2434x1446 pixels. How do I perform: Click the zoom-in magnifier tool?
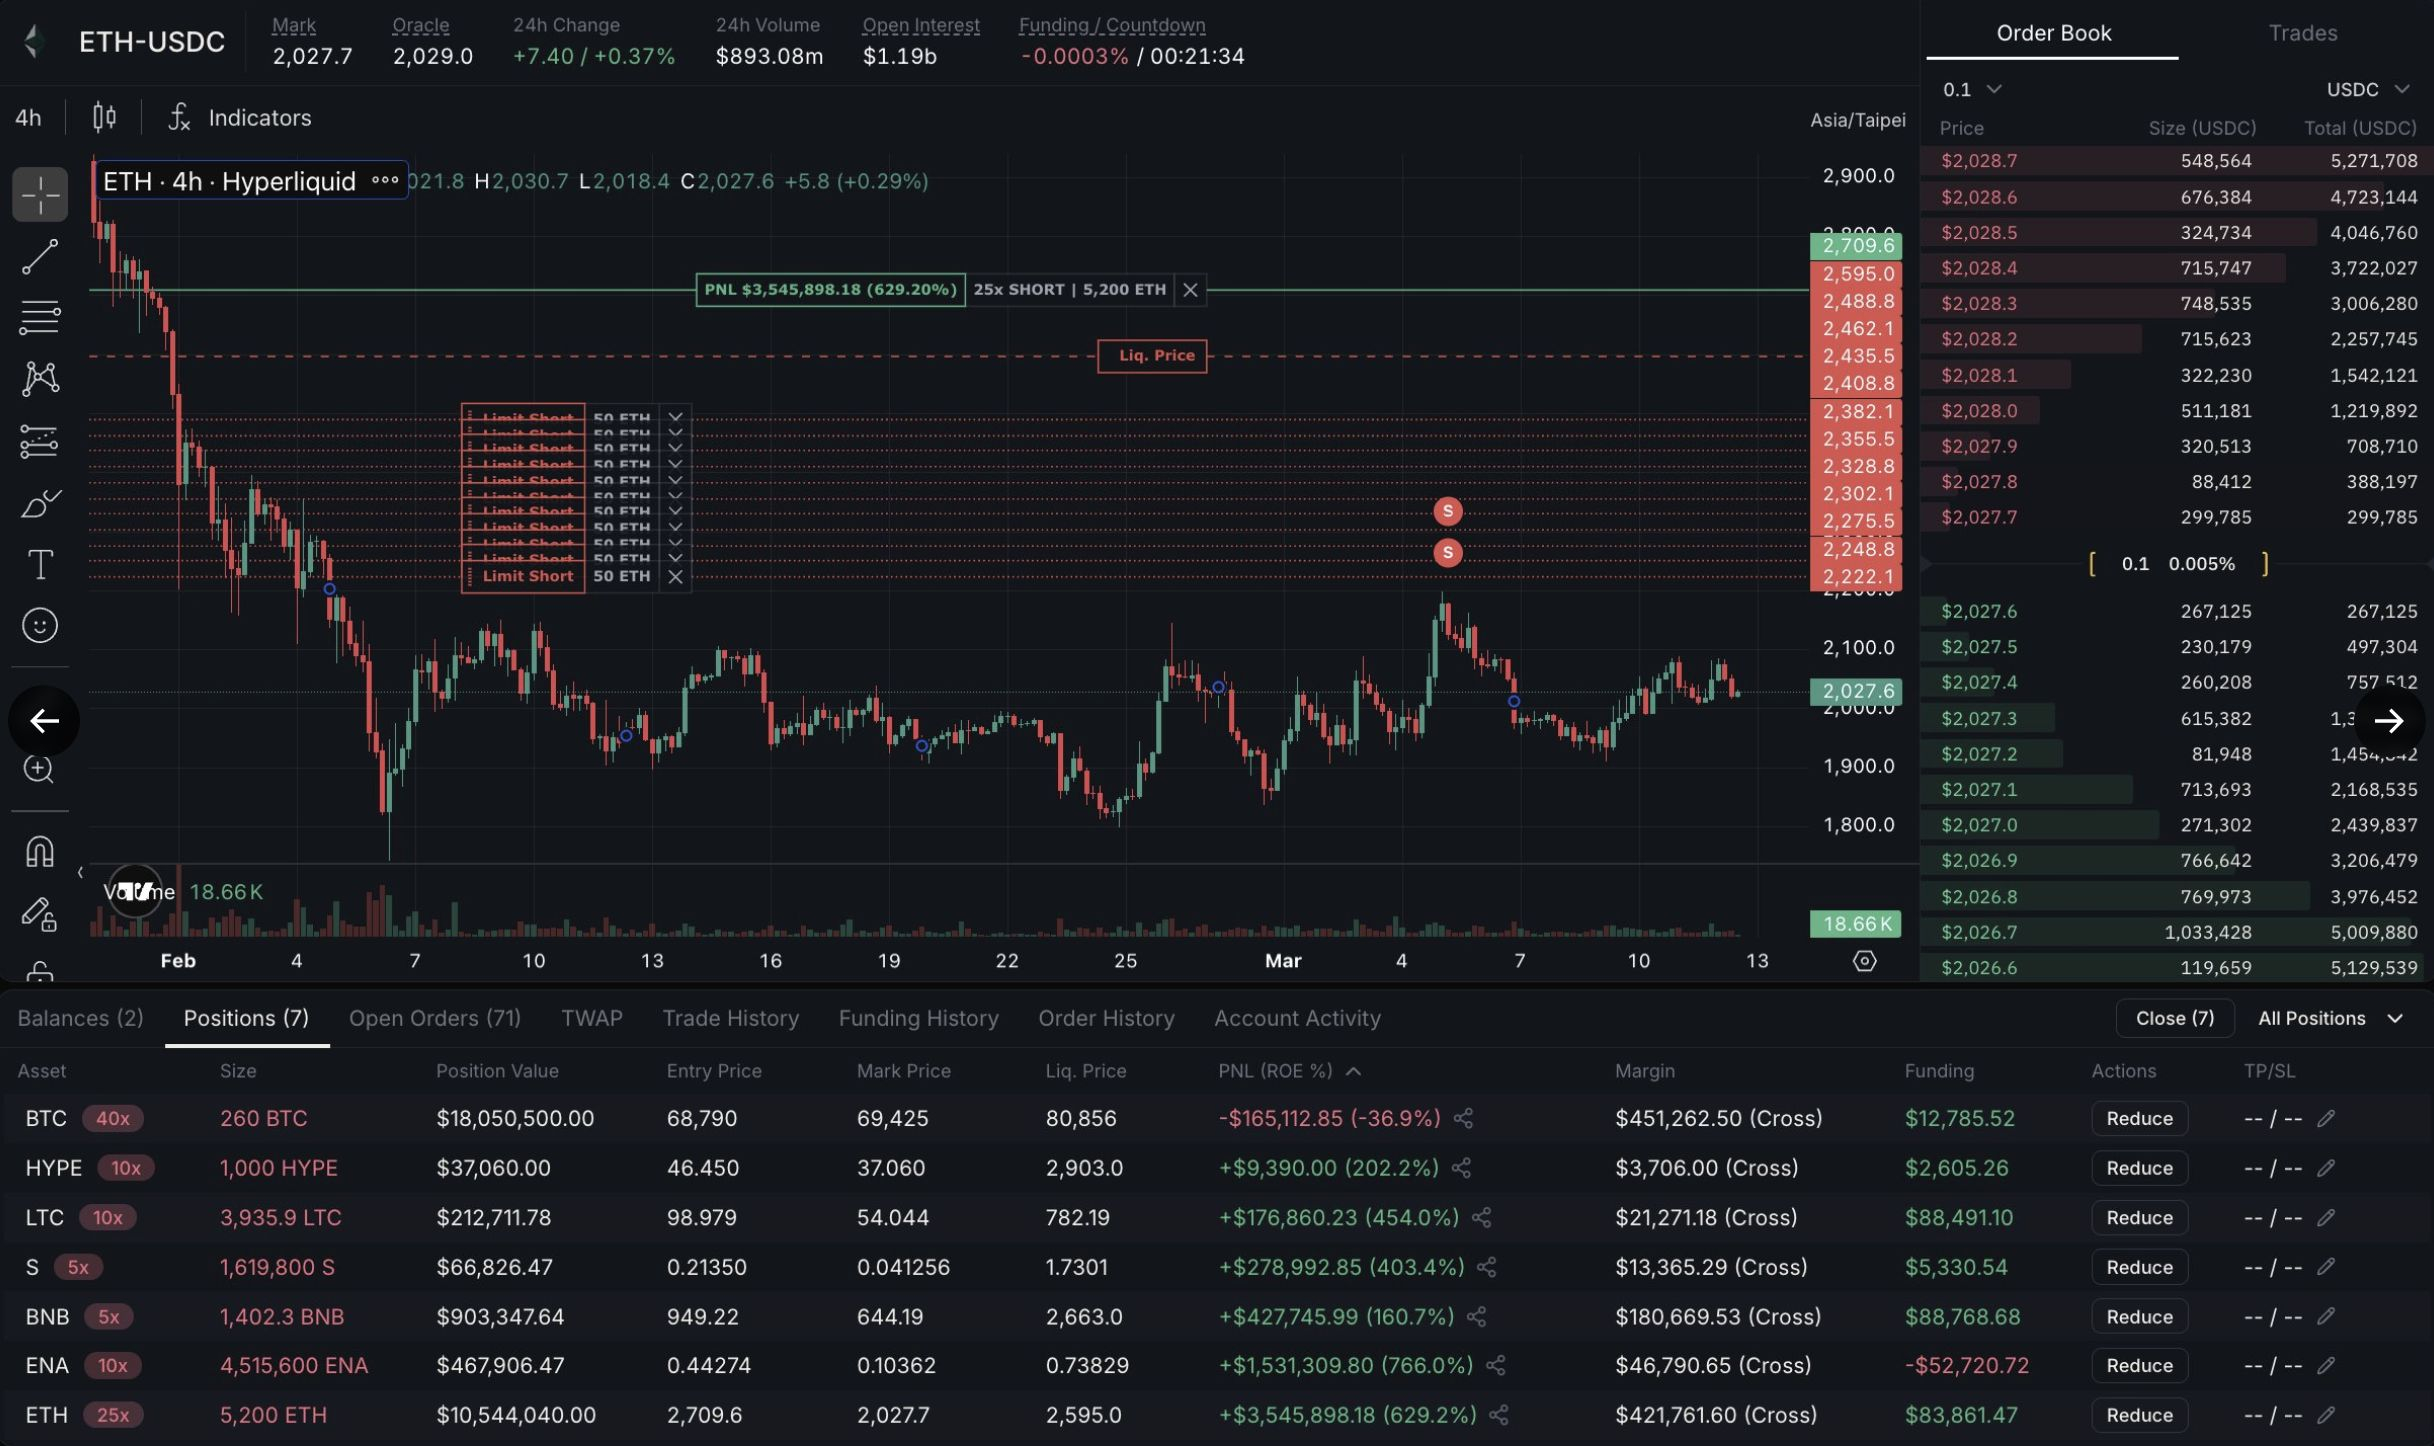click(40, 769)
